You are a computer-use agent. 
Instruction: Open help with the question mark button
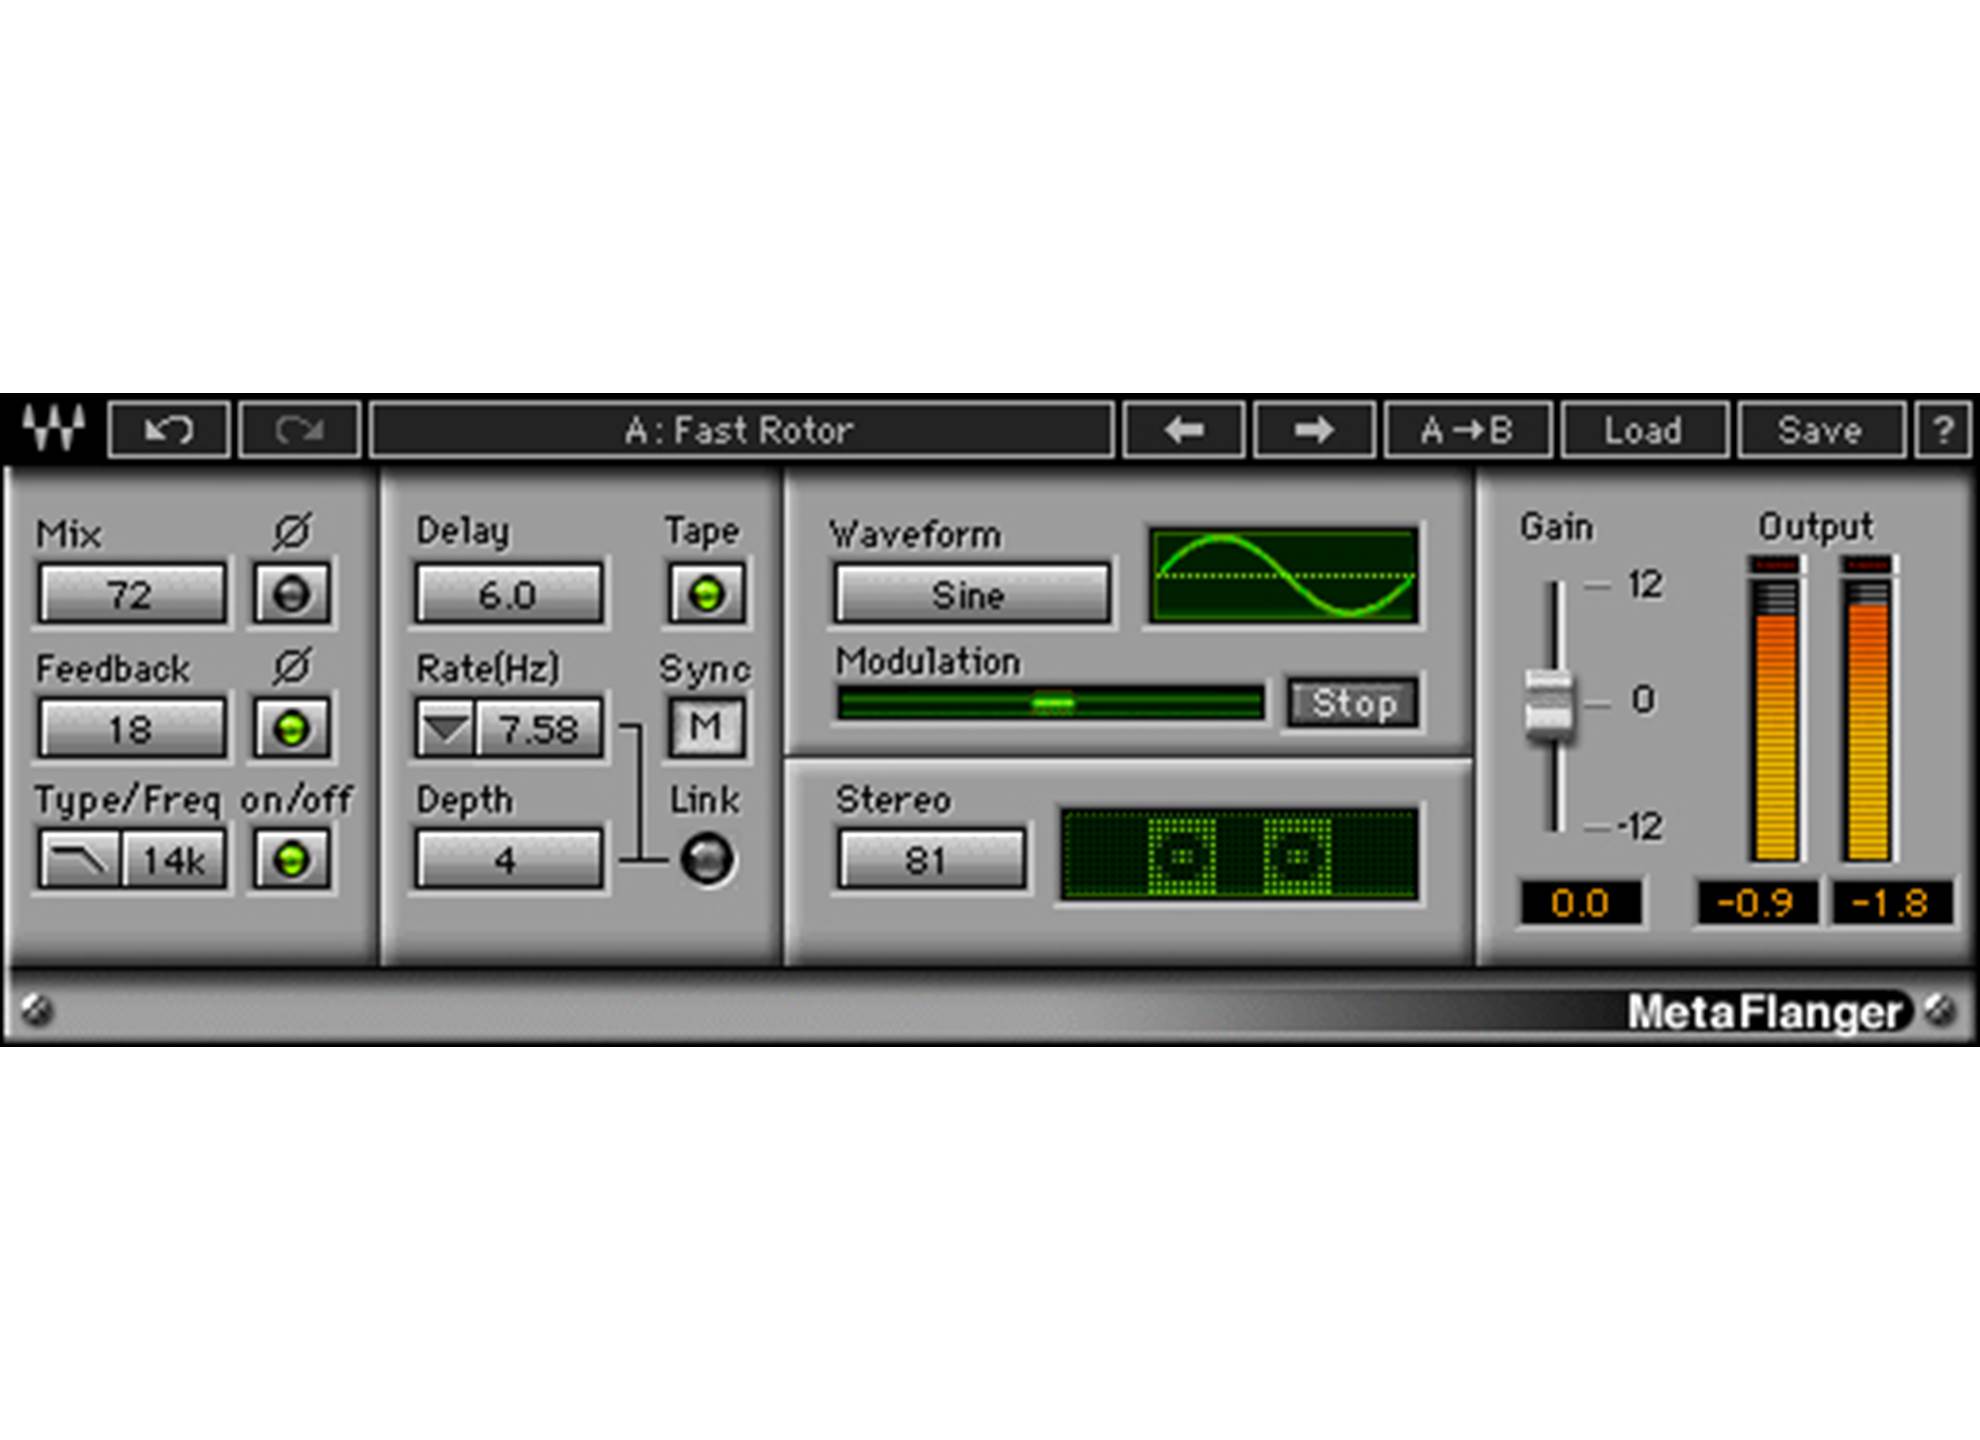point(1943,431)
